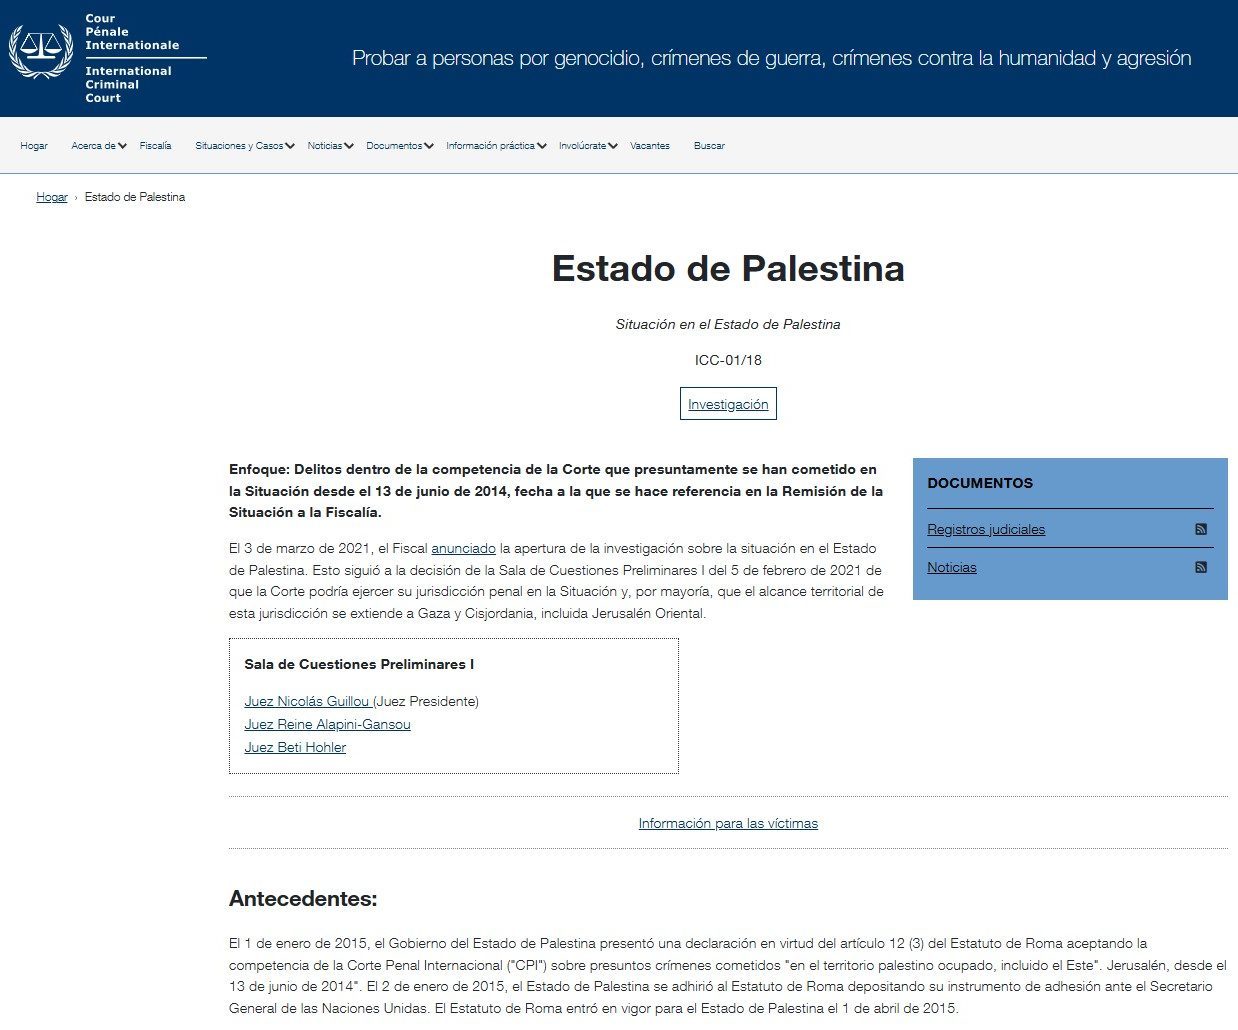The height and width of the screenshot is (1030, 1238).
Task: Go to Fiscalía menu item
Action: coord(155,146)
